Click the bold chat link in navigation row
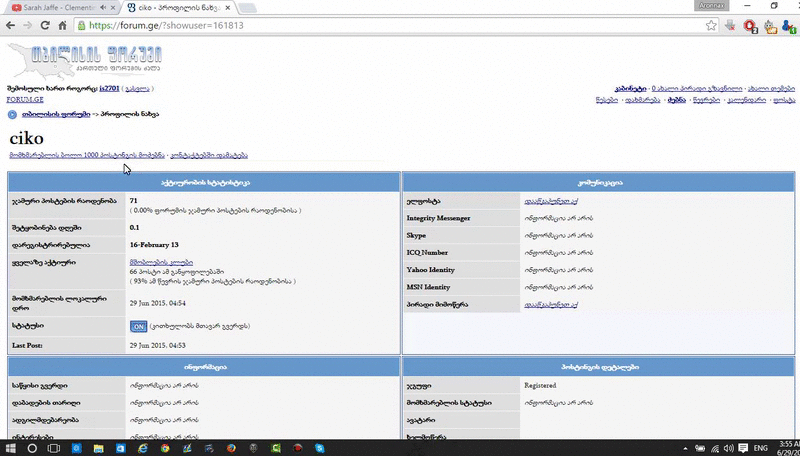This screenshot has height=456, width=800. click(677, 99)
